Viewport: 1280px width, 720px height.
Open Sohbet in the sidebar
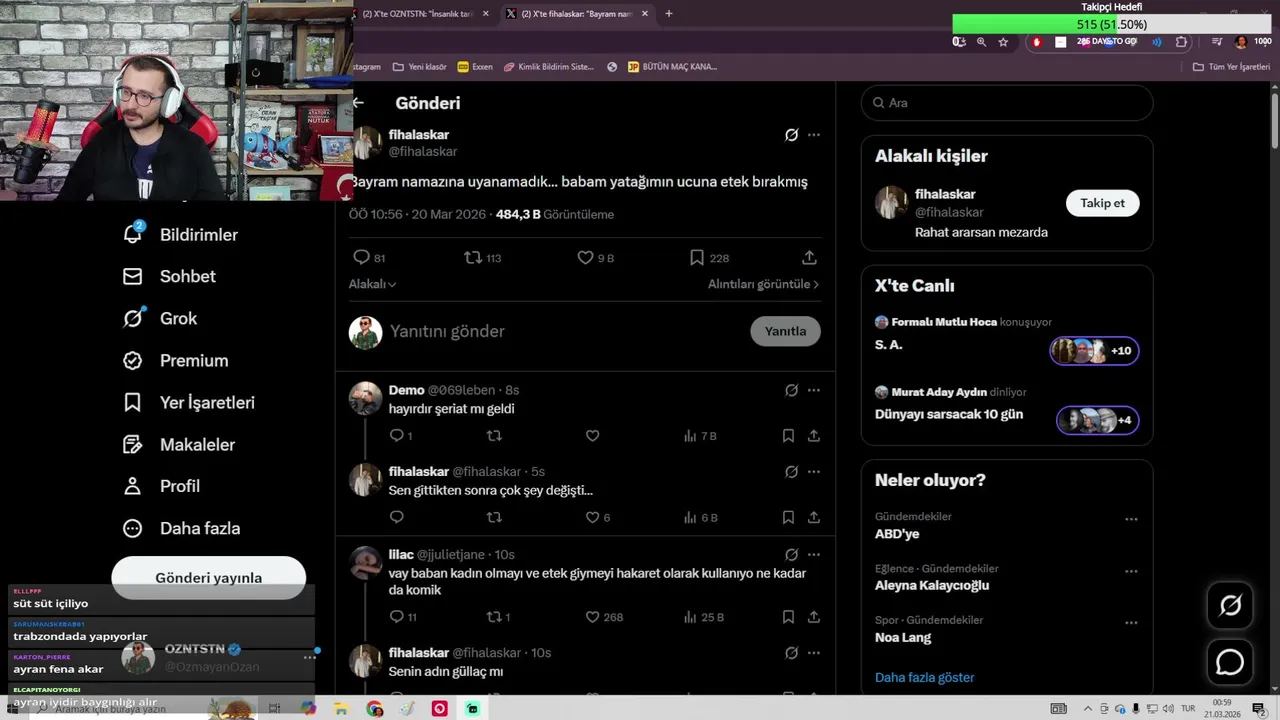coord(169,276)
